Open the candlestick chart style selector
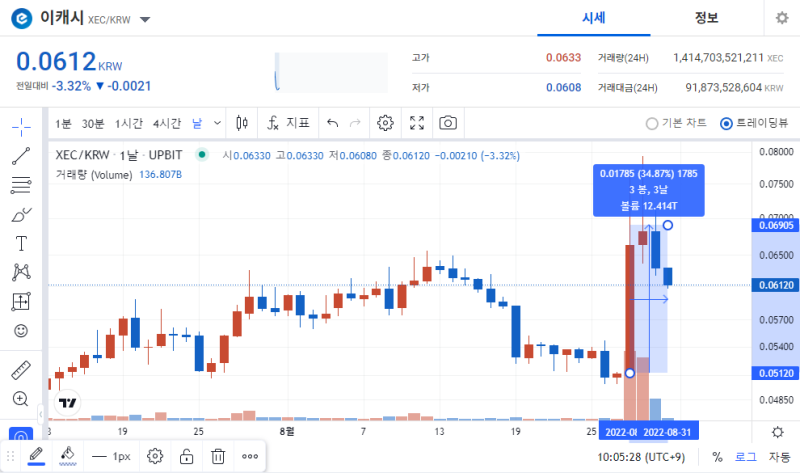The width and height of the screenshot is (800, 473). [x=242, y=123]
